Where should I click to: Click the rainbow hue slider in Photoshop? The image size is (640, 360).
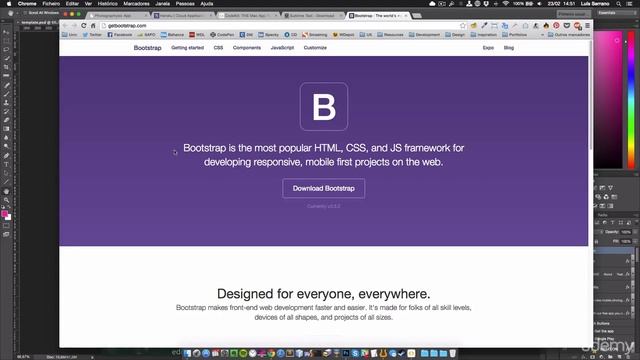coord(631,99)
